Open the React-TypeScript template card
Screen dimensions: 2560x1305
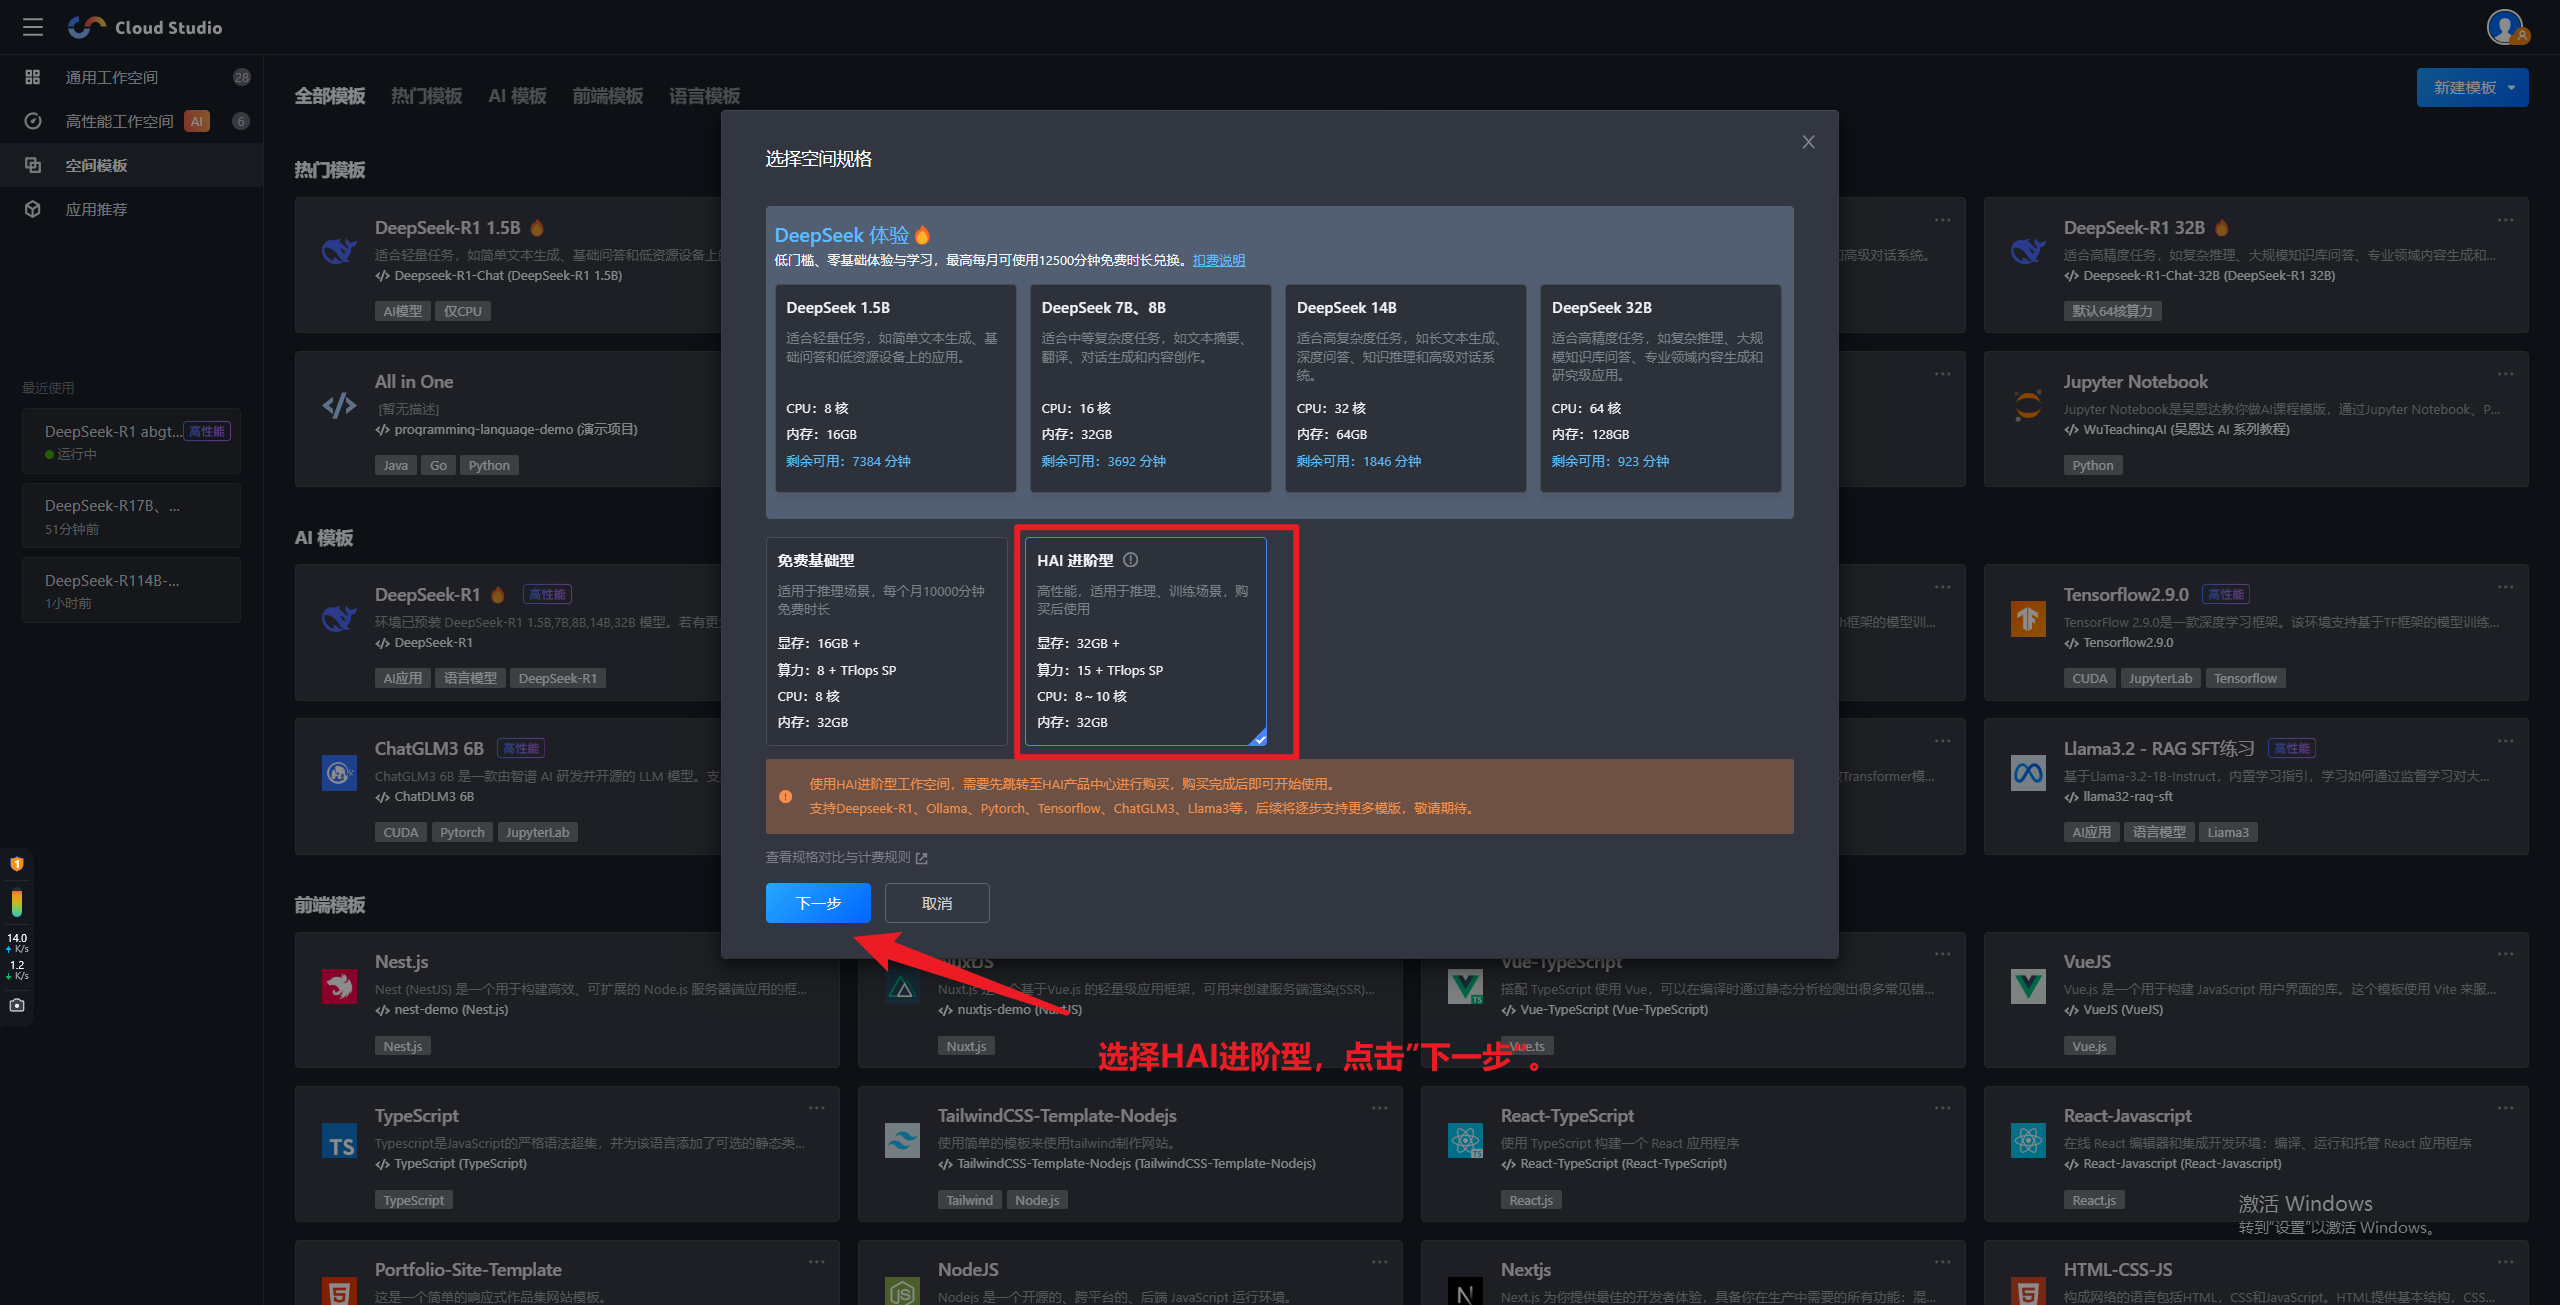pos(1693,1154)
